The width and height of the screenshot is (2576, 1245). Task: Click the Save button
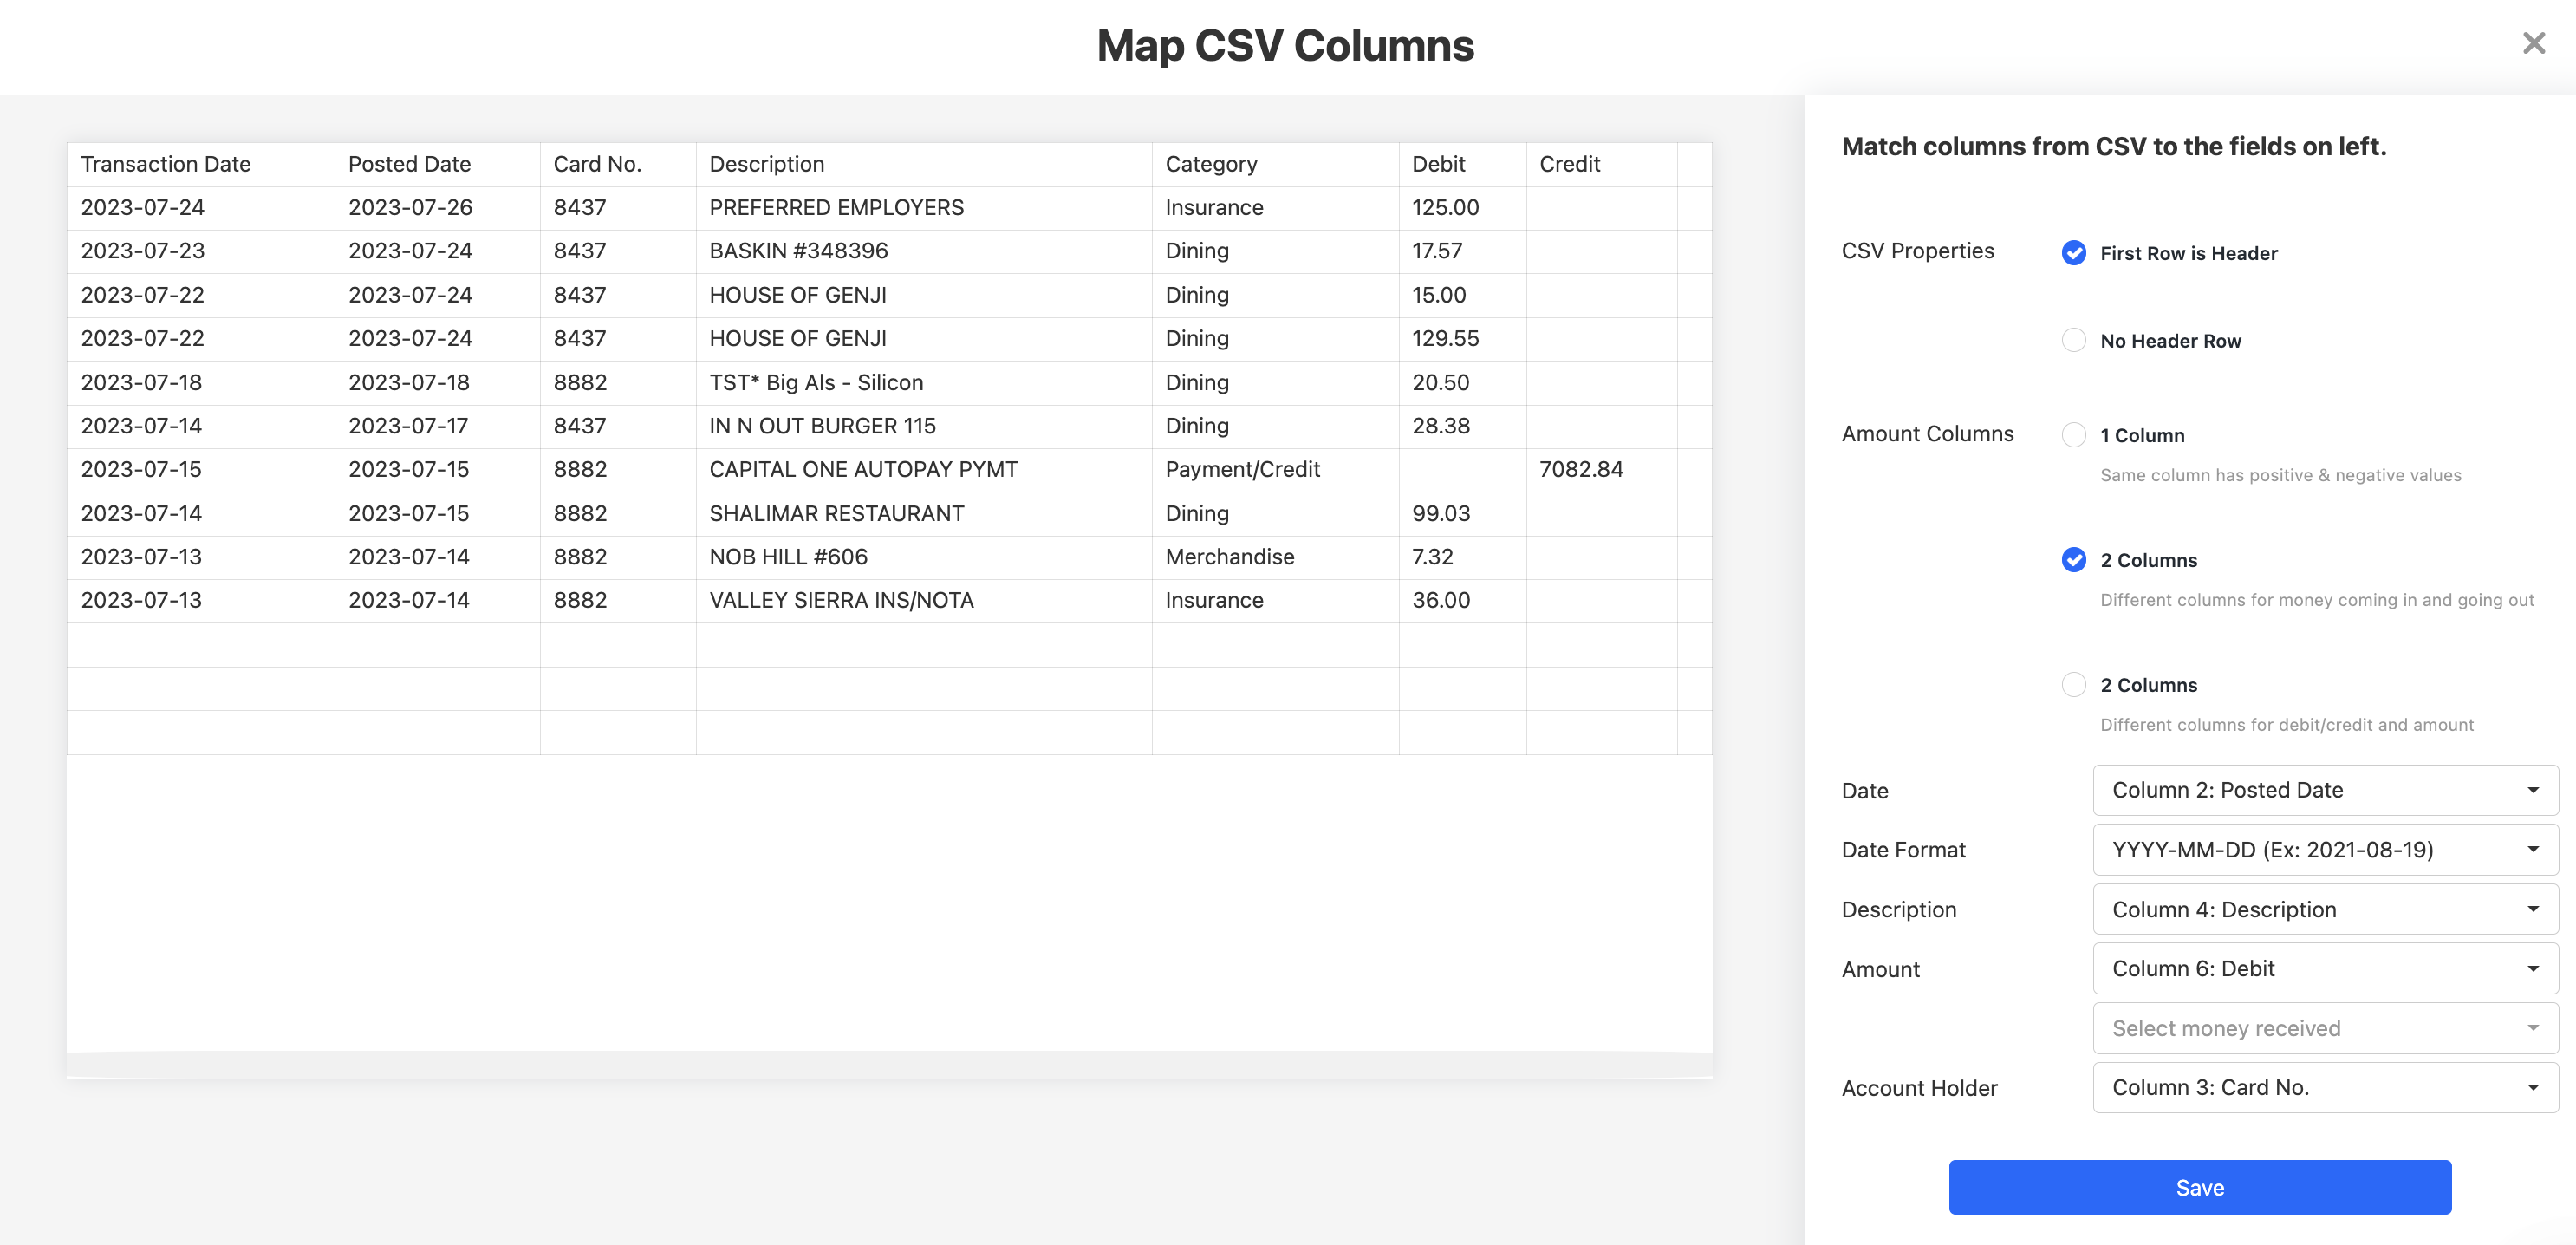pyautogui.click(x=2199, y=1187)
